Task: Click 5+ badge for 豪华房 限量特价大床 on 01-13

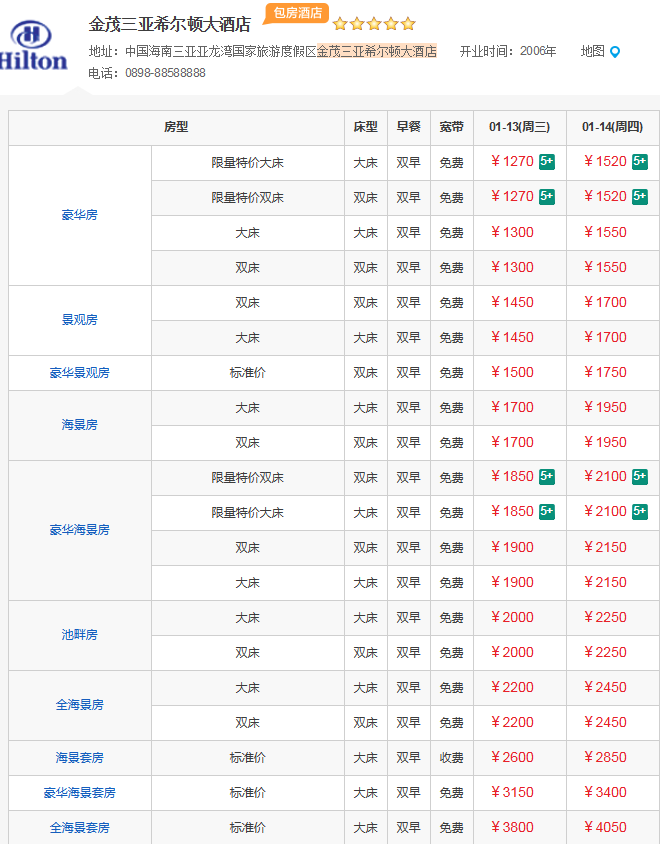Action: [x=547, y=162]
